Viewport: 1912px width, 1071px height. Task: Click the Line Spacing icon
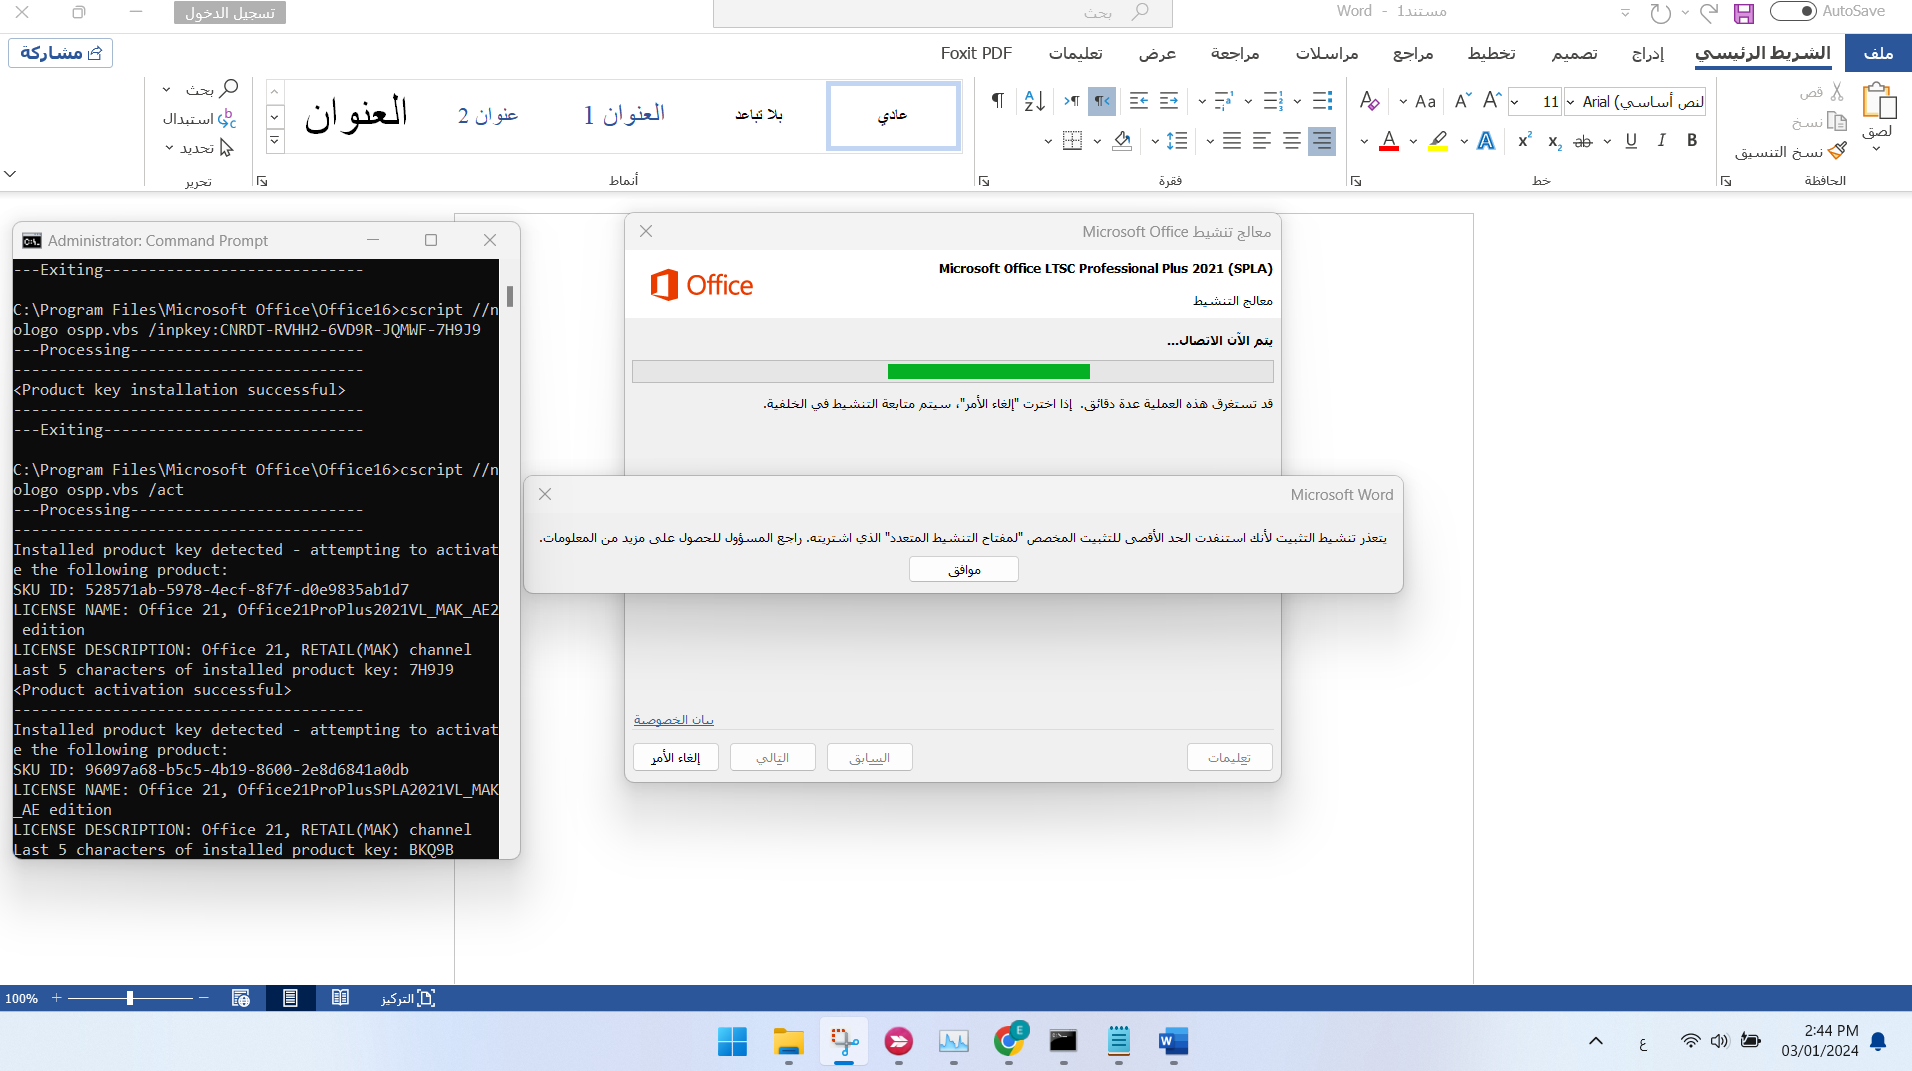tap(1177, 141)
